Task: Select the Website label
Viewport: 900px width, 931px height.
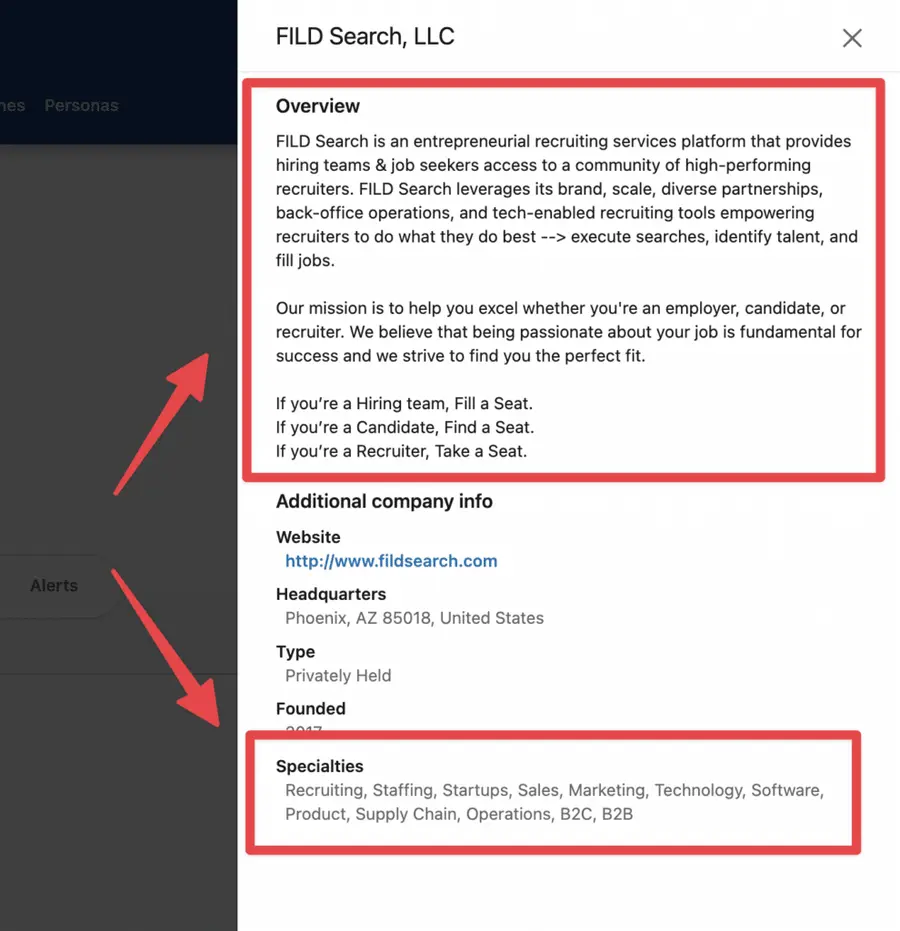Action: click(308, 537)
